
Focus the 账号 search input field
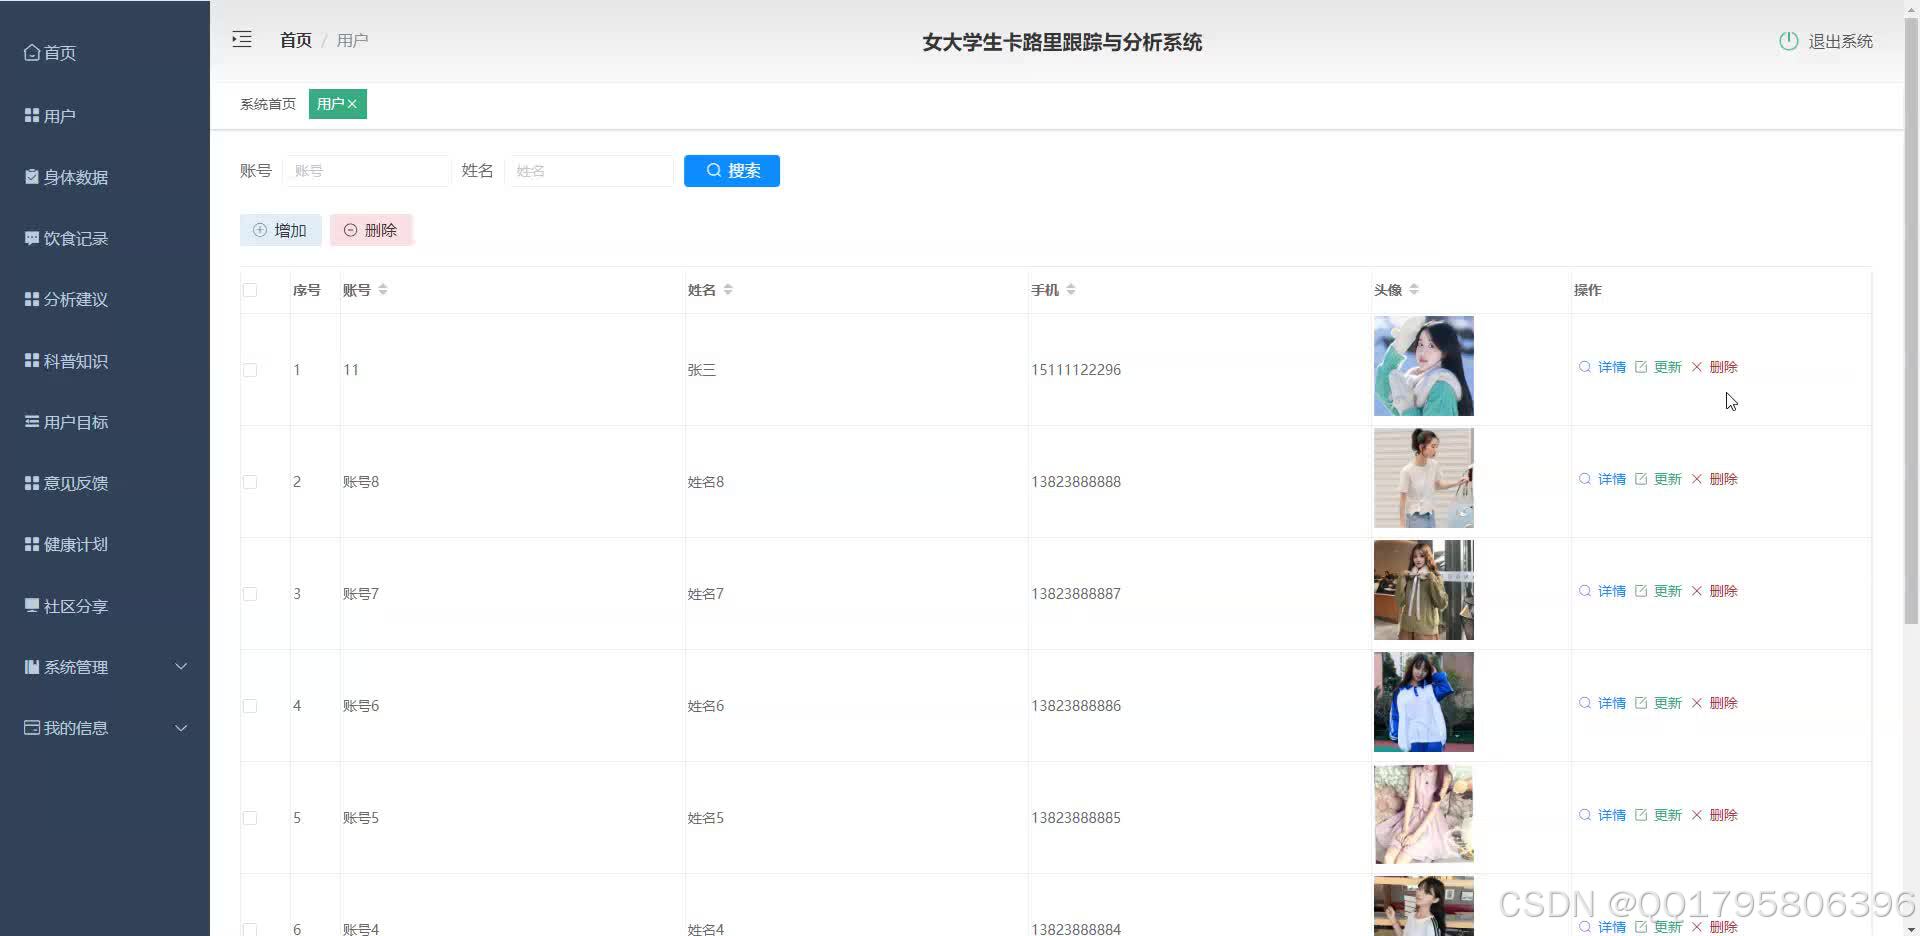(367, 171)
